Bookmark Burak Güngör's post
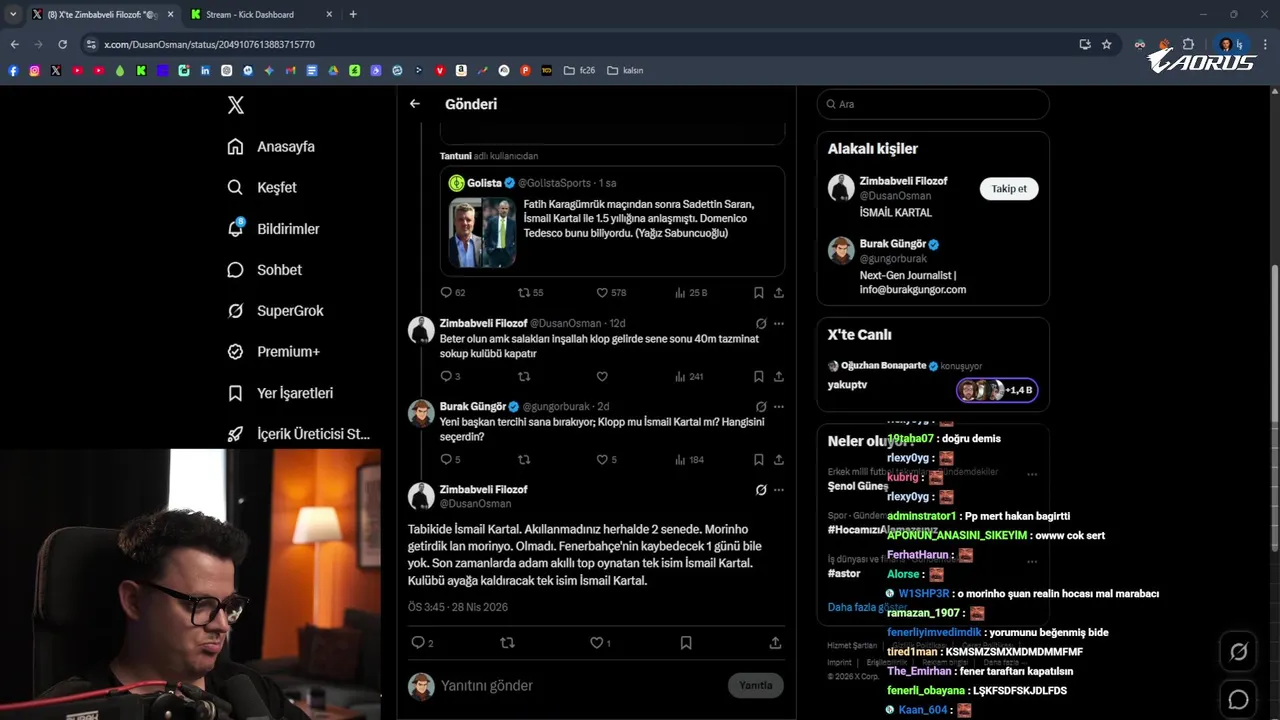1280x720 pixels. pos(759,460)
